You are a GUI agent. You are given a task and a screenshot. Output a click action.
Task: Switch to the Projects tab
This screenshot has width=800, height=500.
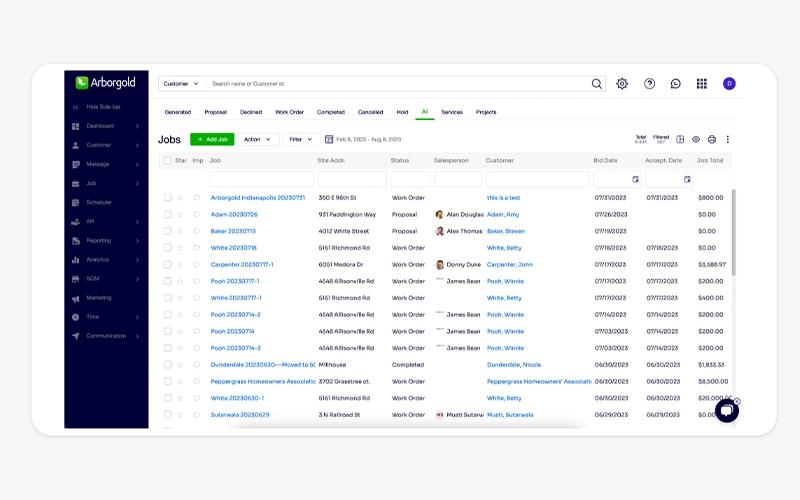(x=486, y=112)
